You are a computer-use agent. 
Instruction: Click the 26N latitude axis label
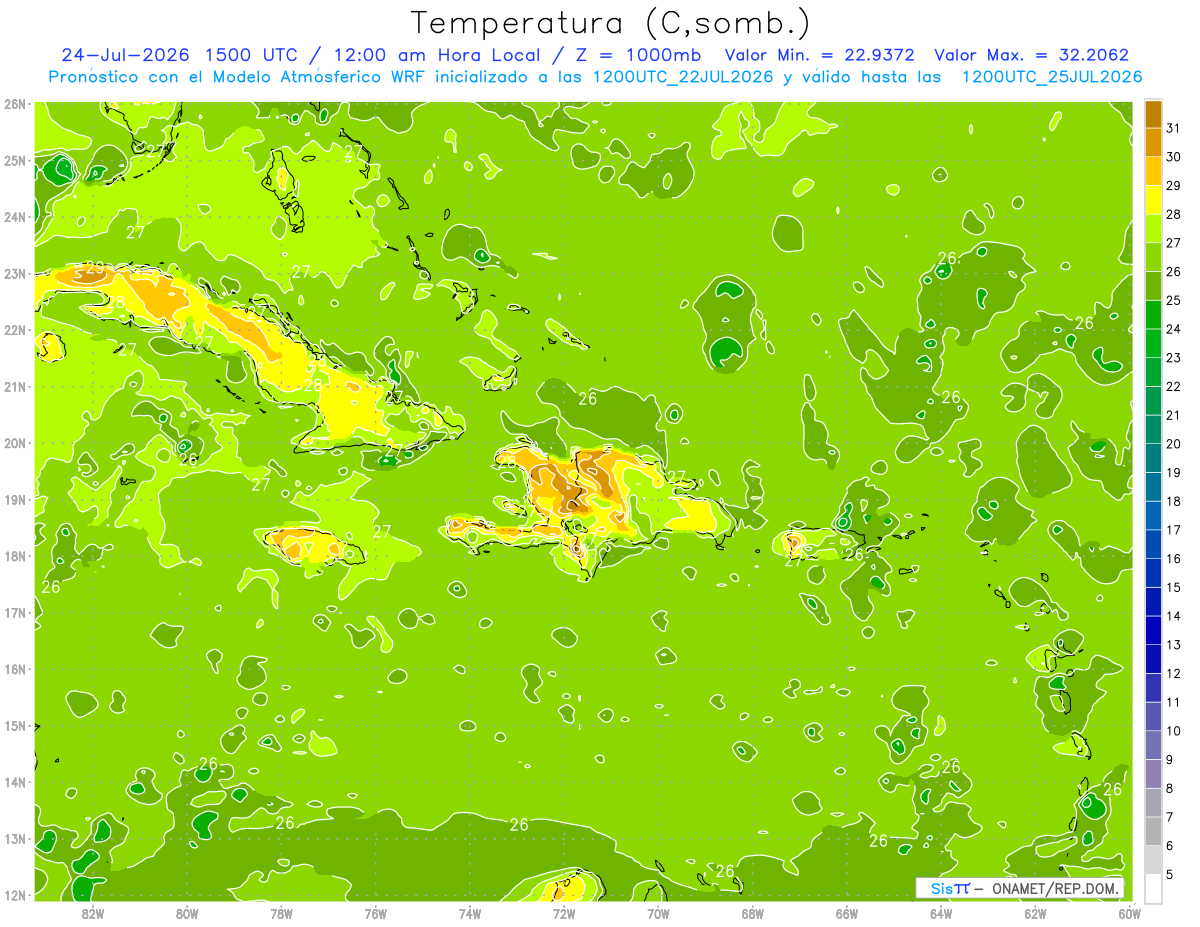tap(14, 104)
